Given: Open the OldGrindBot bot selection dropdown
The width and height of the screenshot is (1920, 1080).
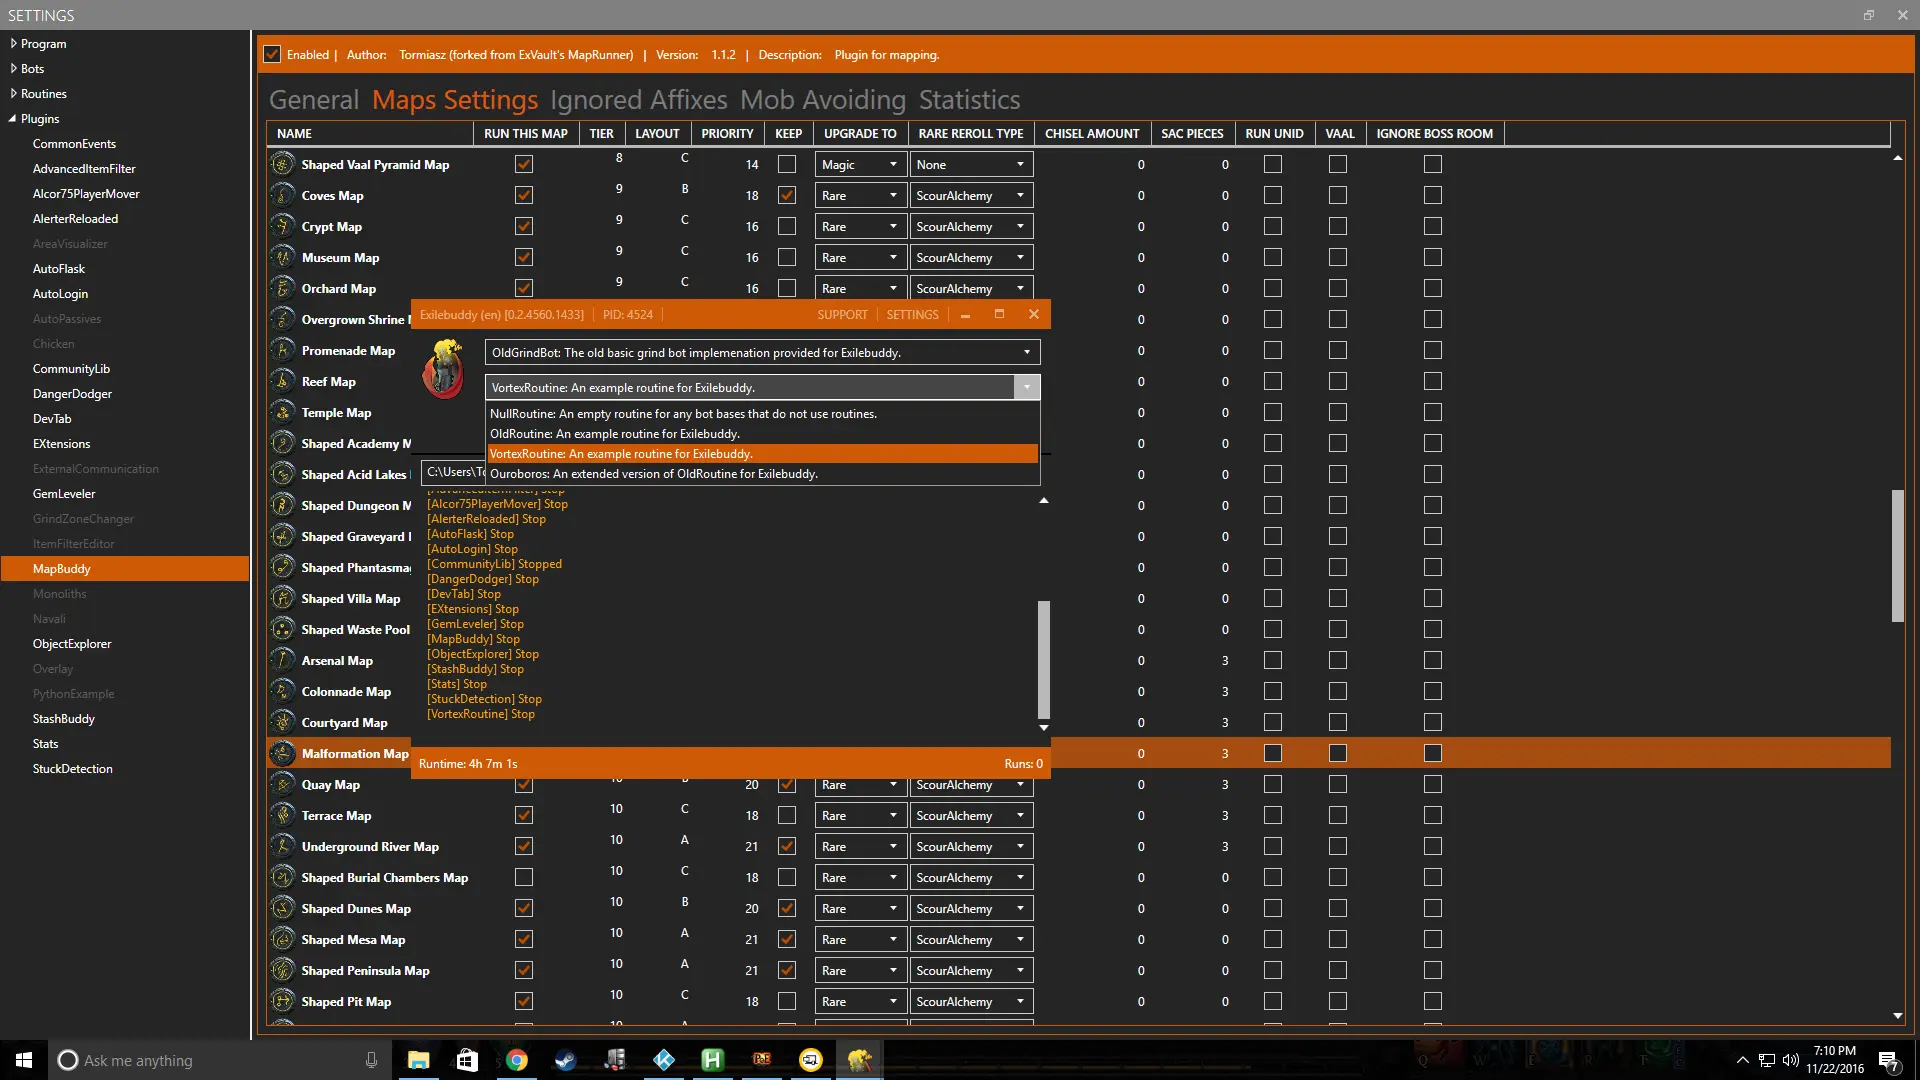Looking at the screenshot, I should 762,352.
